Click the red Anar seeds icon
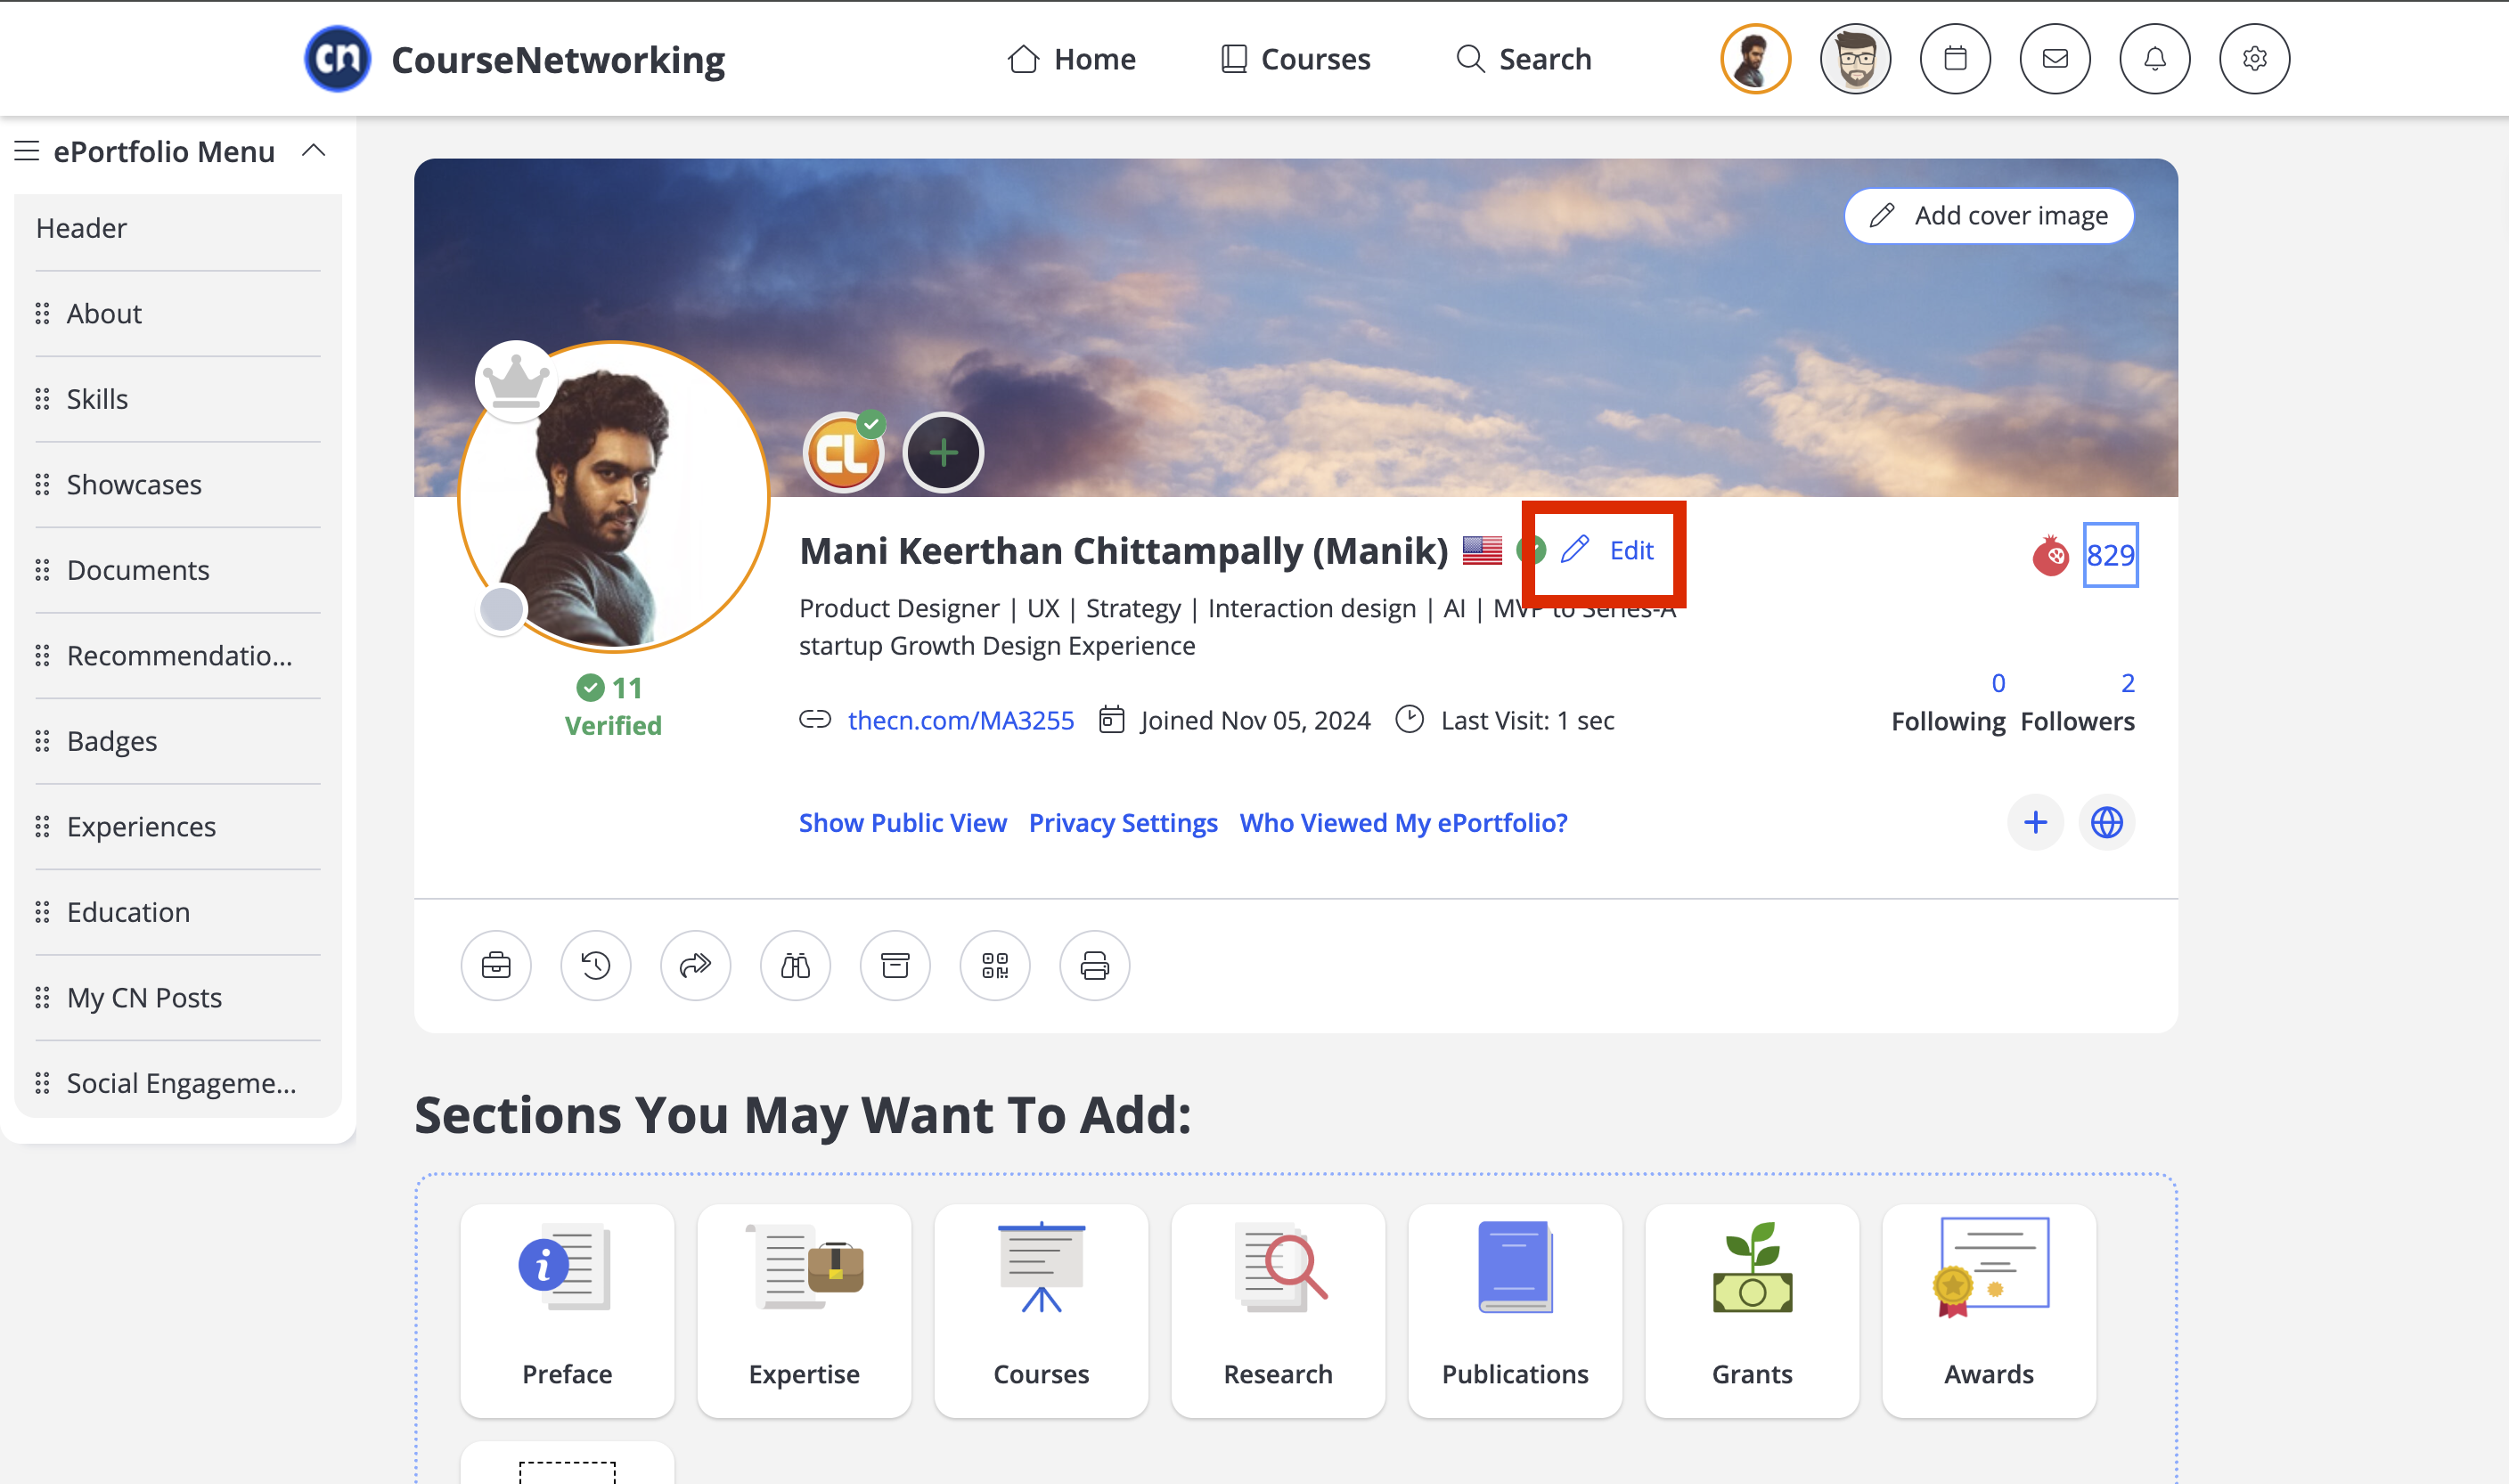 2050,555
